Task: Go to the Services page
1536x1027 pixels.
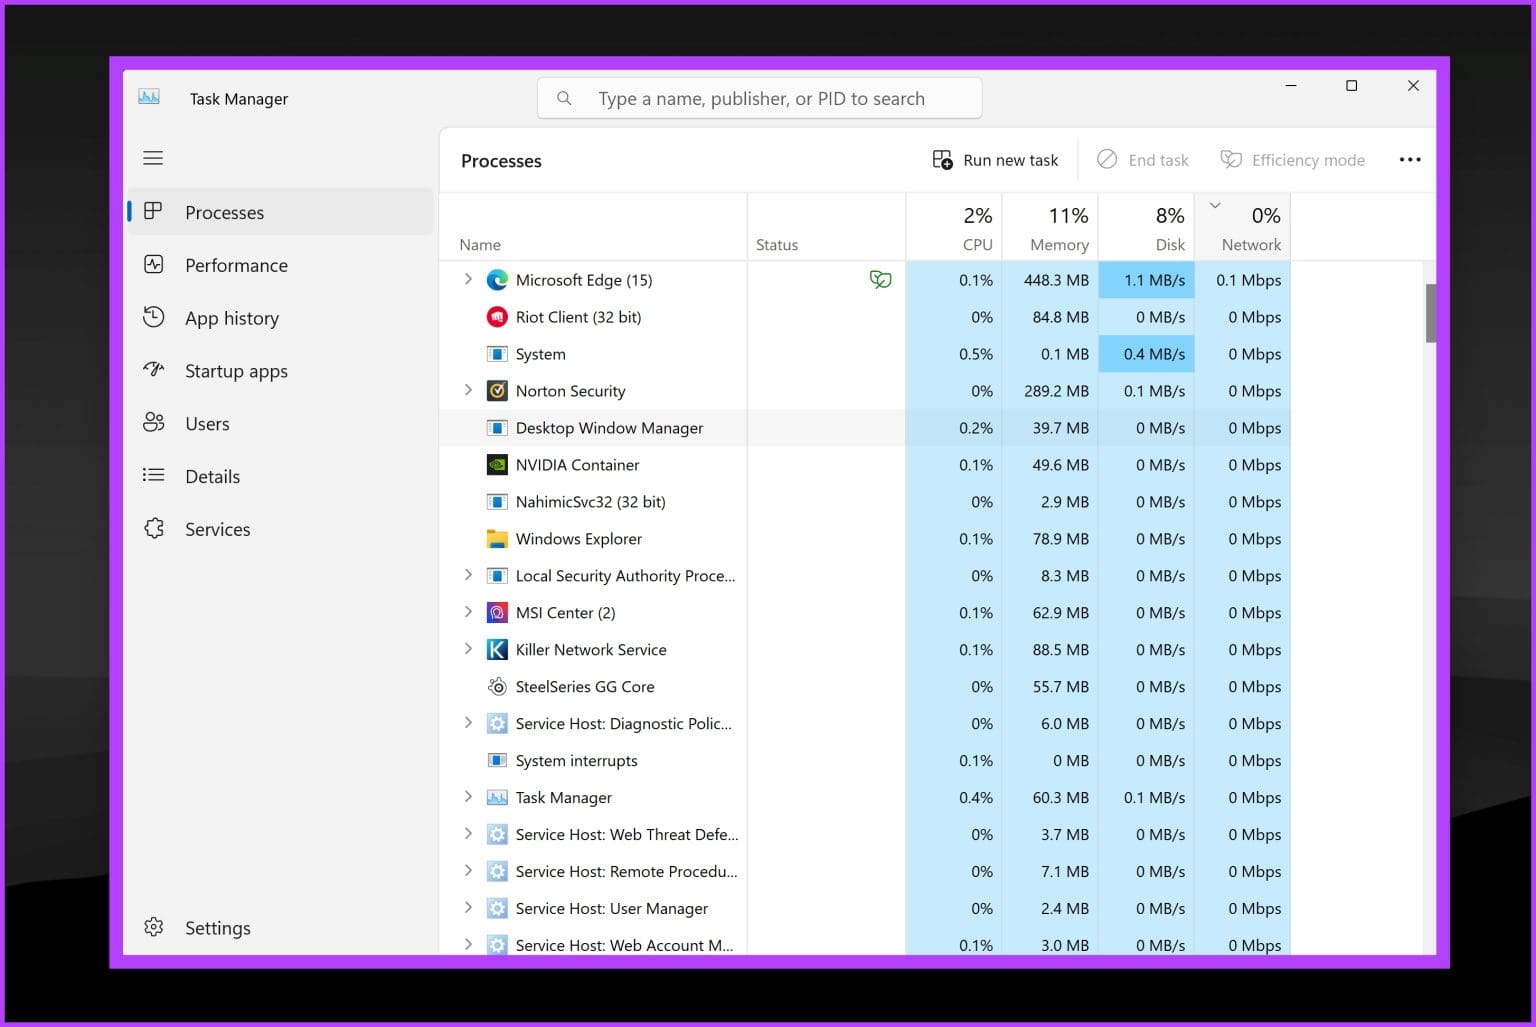Action: click(x=217, y=529)
